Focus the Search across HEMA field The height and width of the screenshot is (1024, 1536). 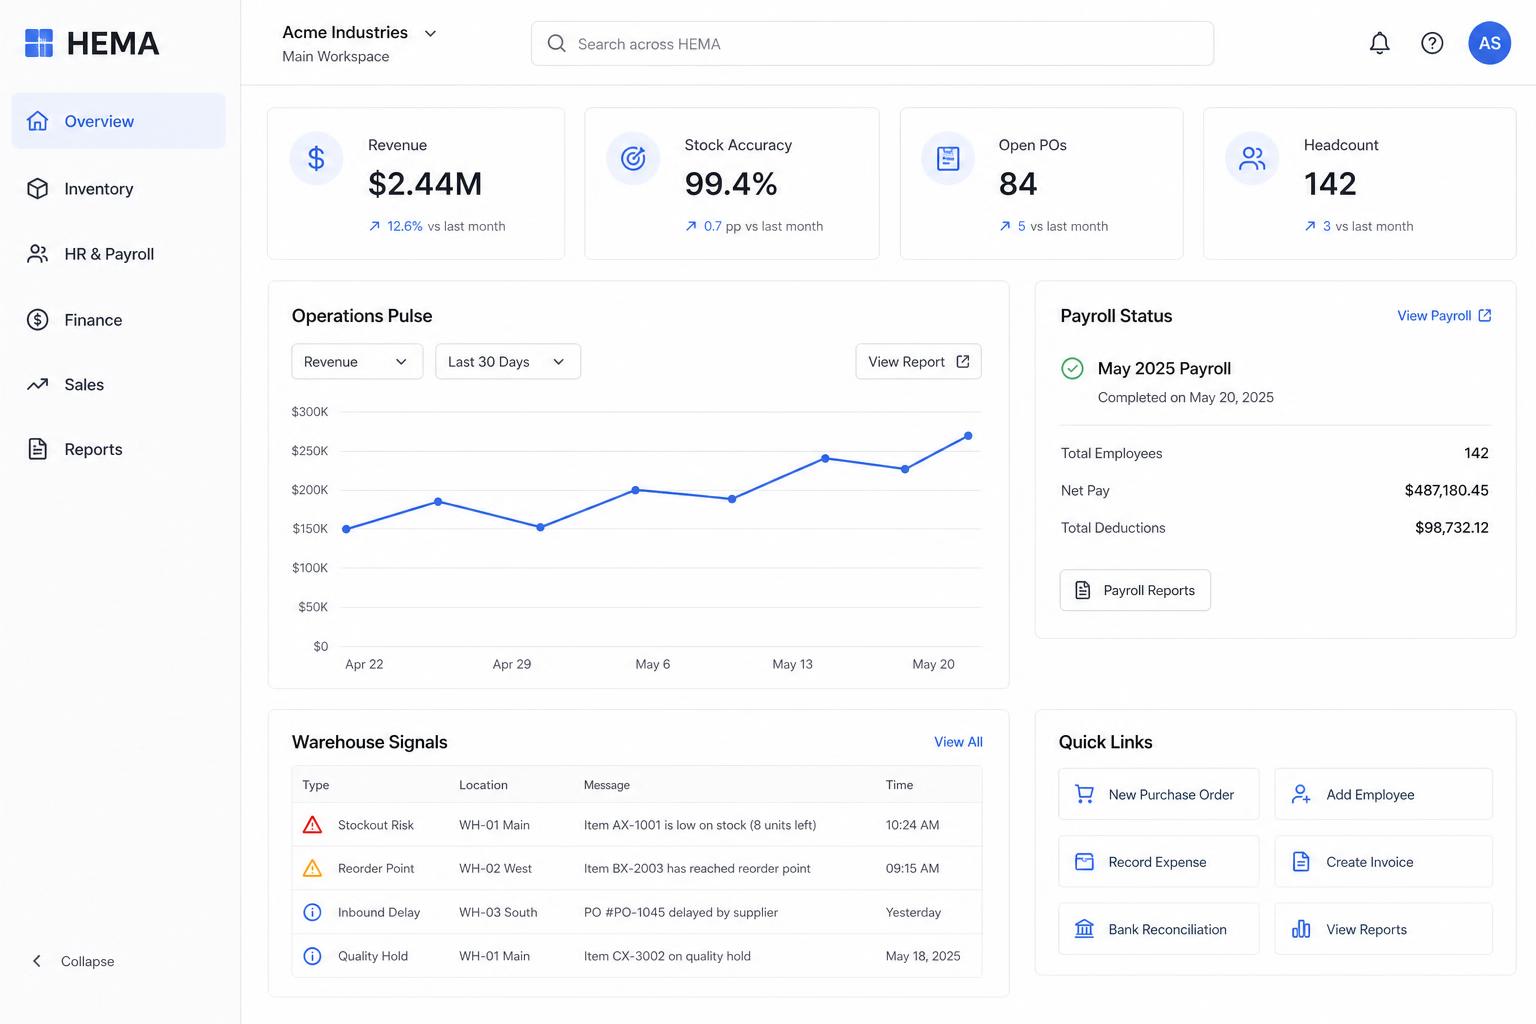[x=872, y=44]
